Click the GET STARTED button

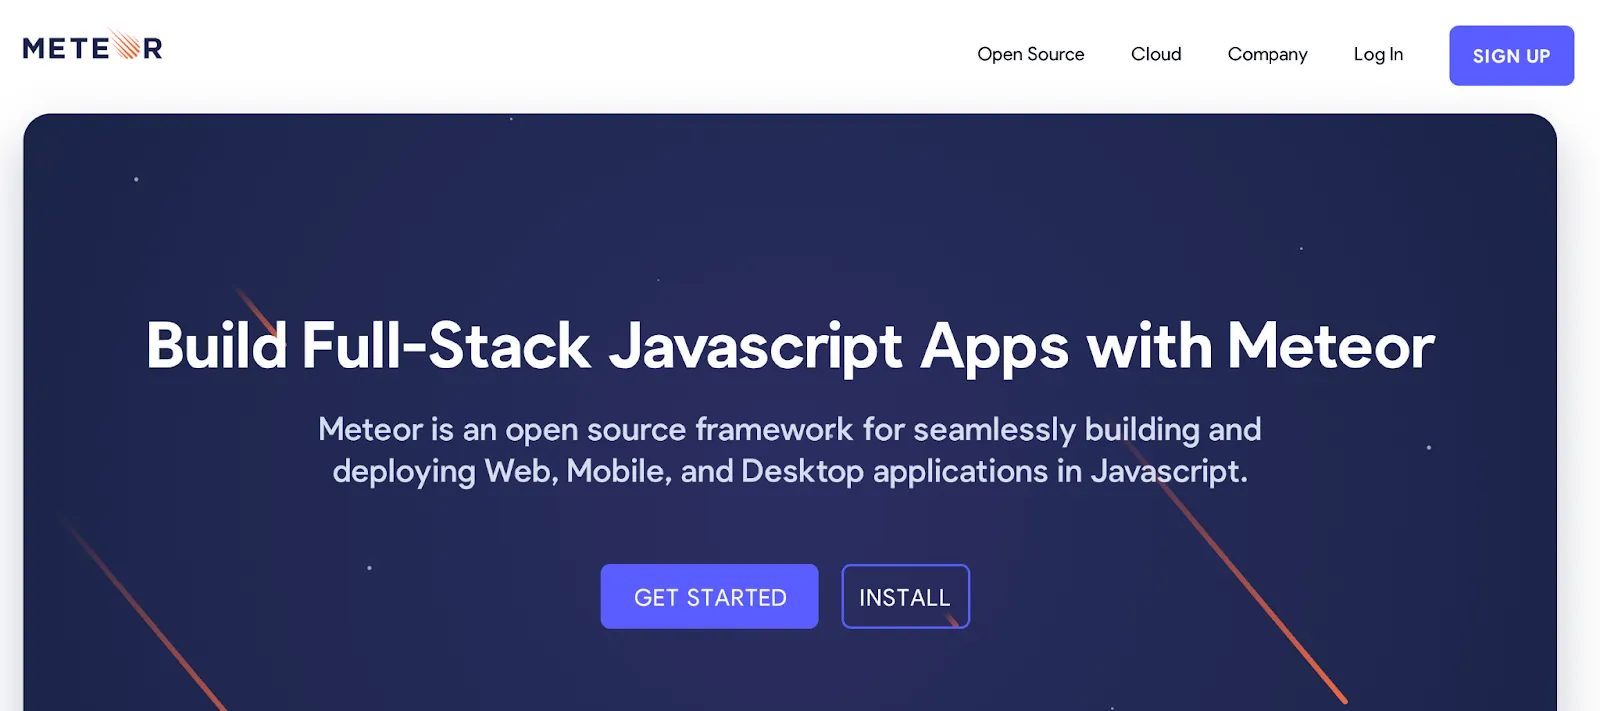709,597
